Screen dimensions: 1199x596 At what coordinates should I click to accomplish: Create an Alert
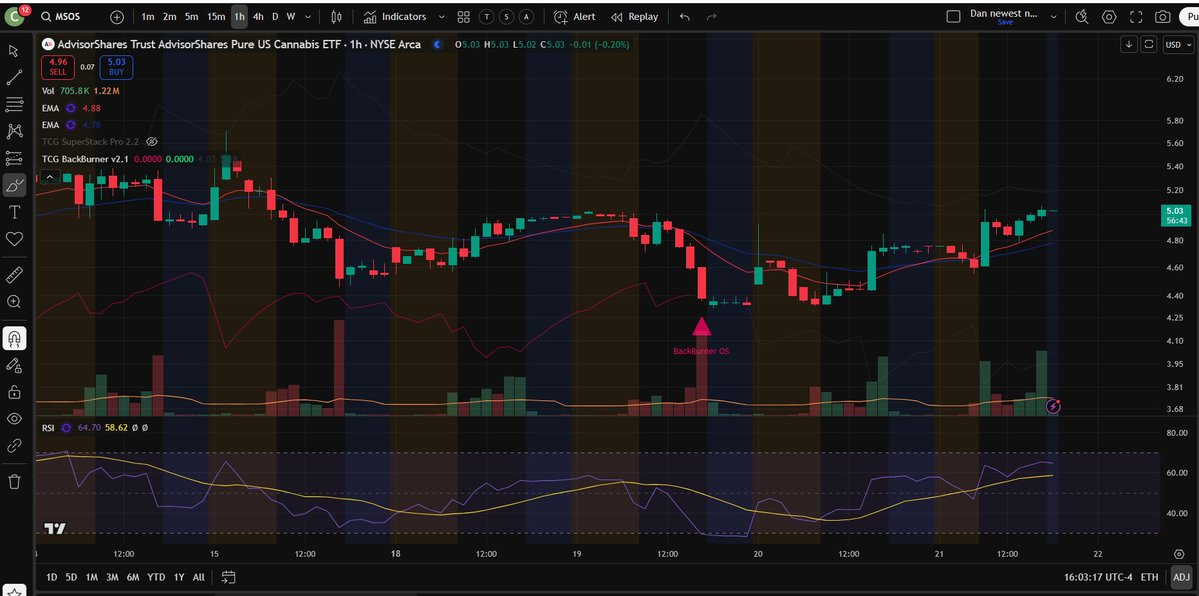pyautogui.click(x=574, y=17)
